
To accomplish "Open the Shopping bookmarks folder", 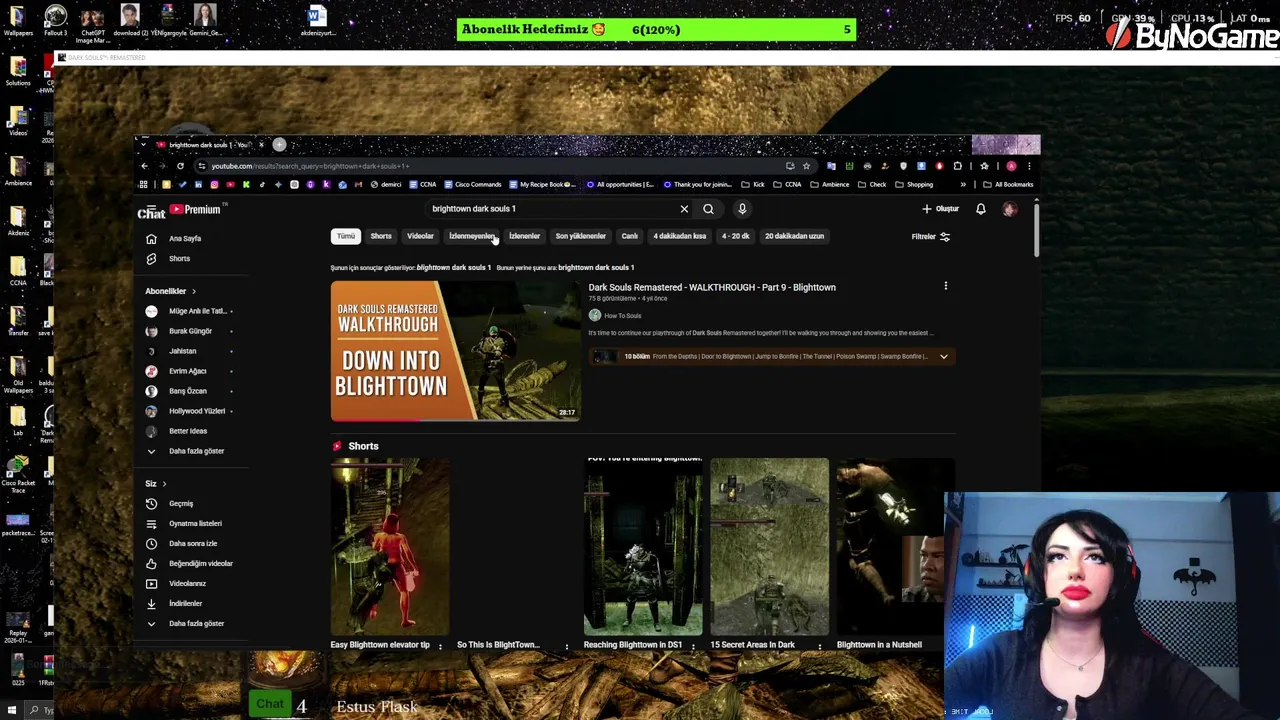I will pyautogui.click(x=914, y=185).
